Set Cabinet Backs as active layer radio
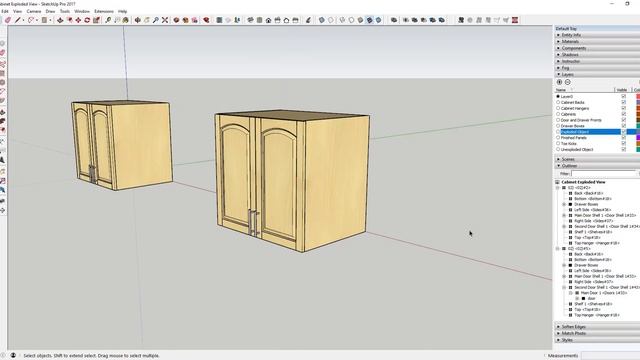The width and height of the screenshot is (640, 360). point(558,102)
